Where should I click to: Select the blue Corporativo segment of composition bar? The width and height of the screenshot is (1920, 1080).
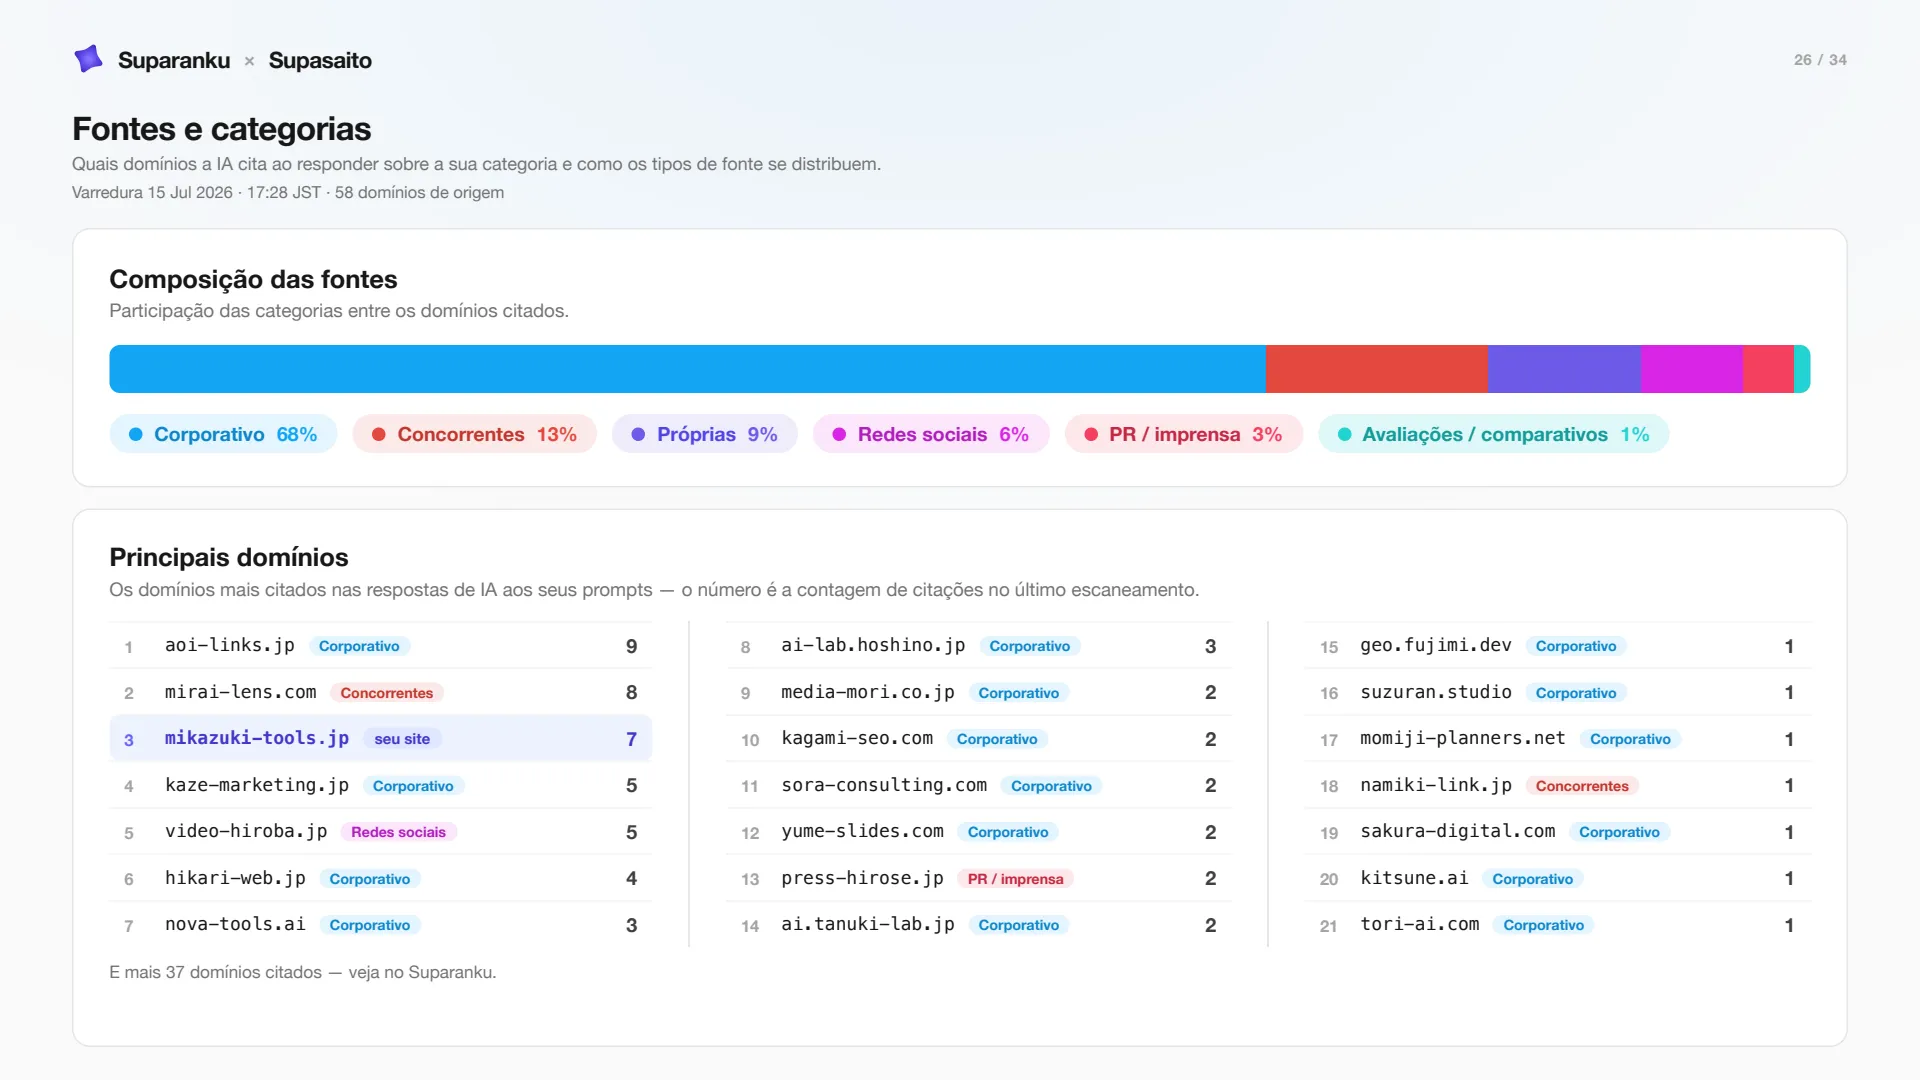687,369
